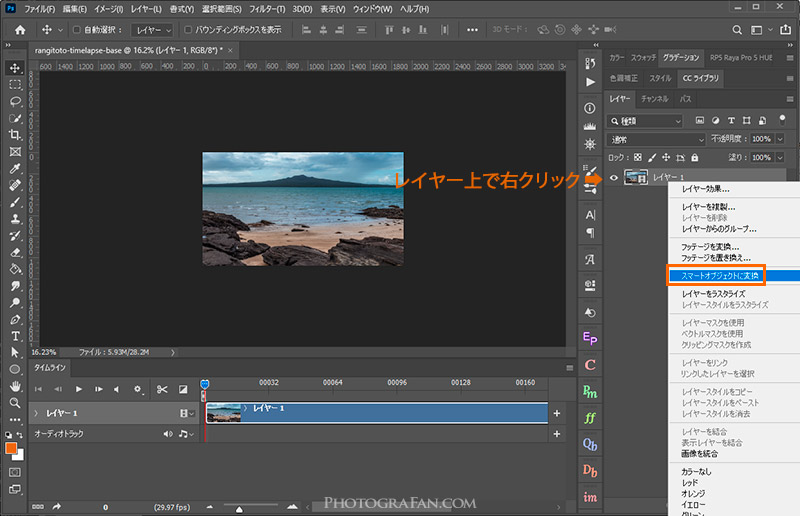
Task: Open the 通常 blend mode dropdown
Action: click(x=656, y=139)
